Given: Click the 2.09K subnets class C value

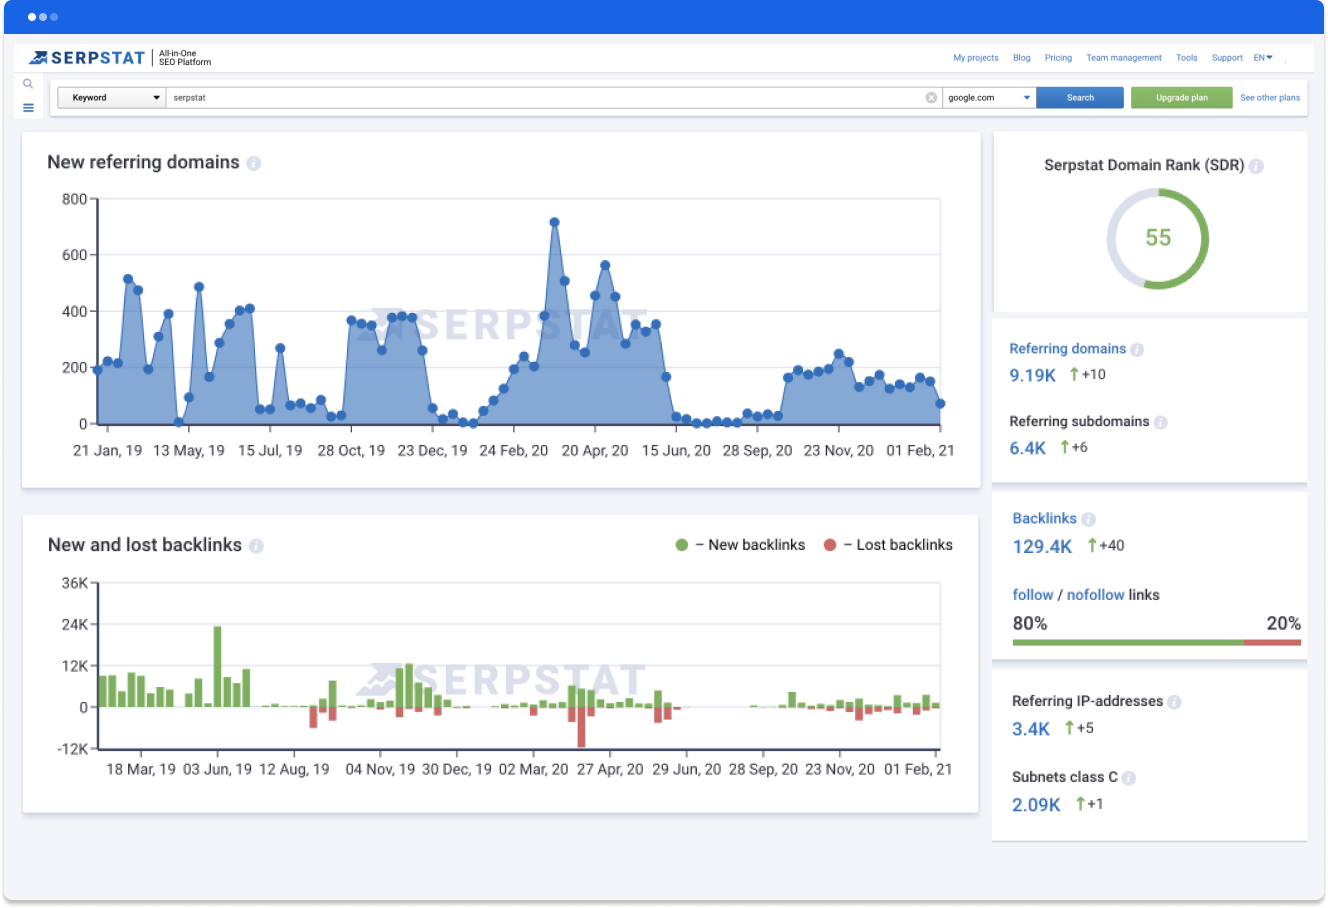Looking at the screenshot, I should coord(1036,805).
